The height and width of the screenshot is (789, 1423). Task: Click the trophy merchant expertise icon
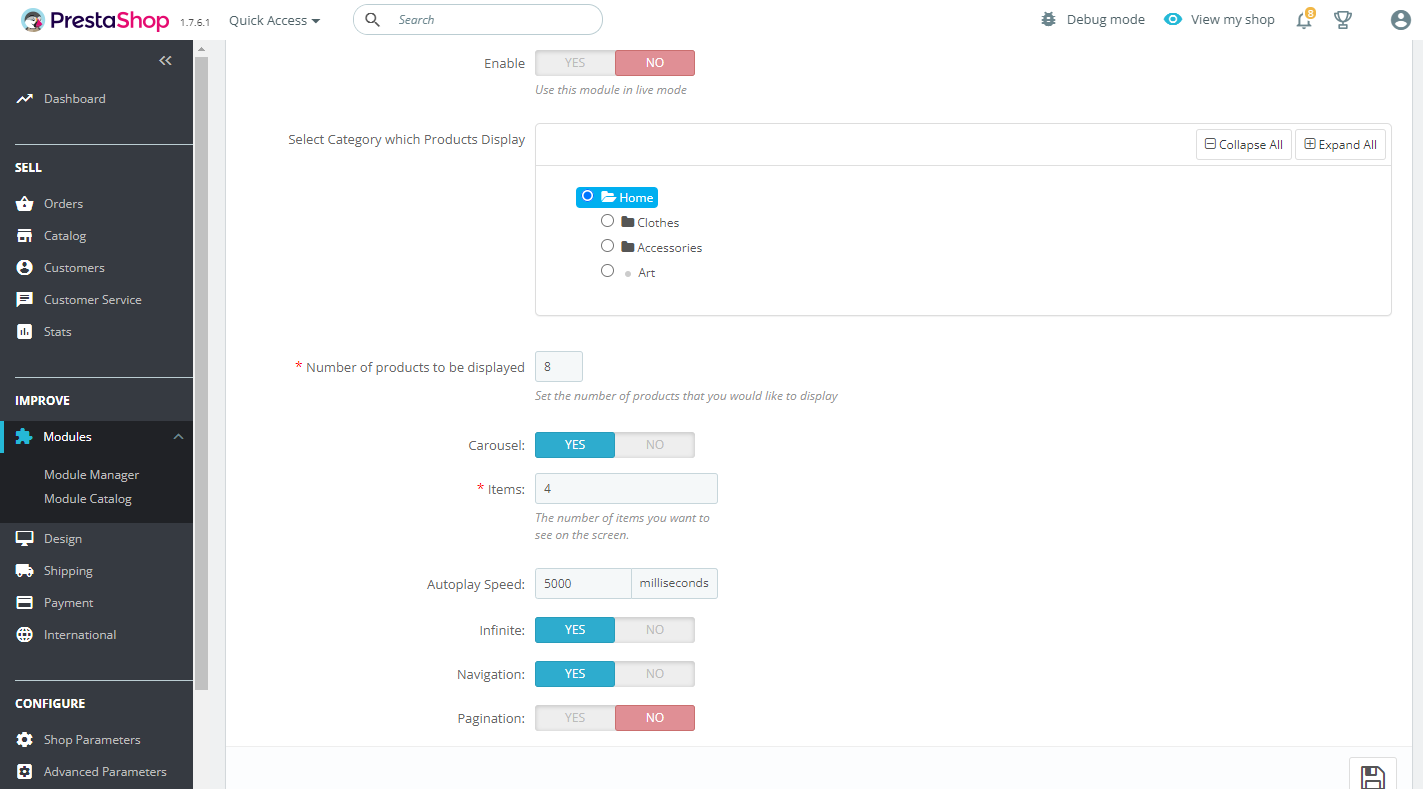[1343, 20]
